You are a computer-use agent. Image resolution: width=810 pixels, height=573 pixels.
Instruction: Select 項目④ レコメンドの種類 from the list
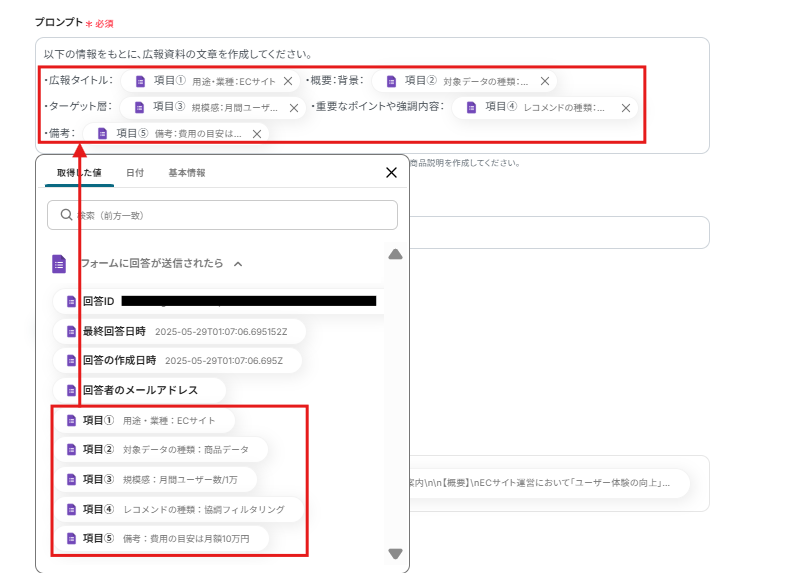179,509
